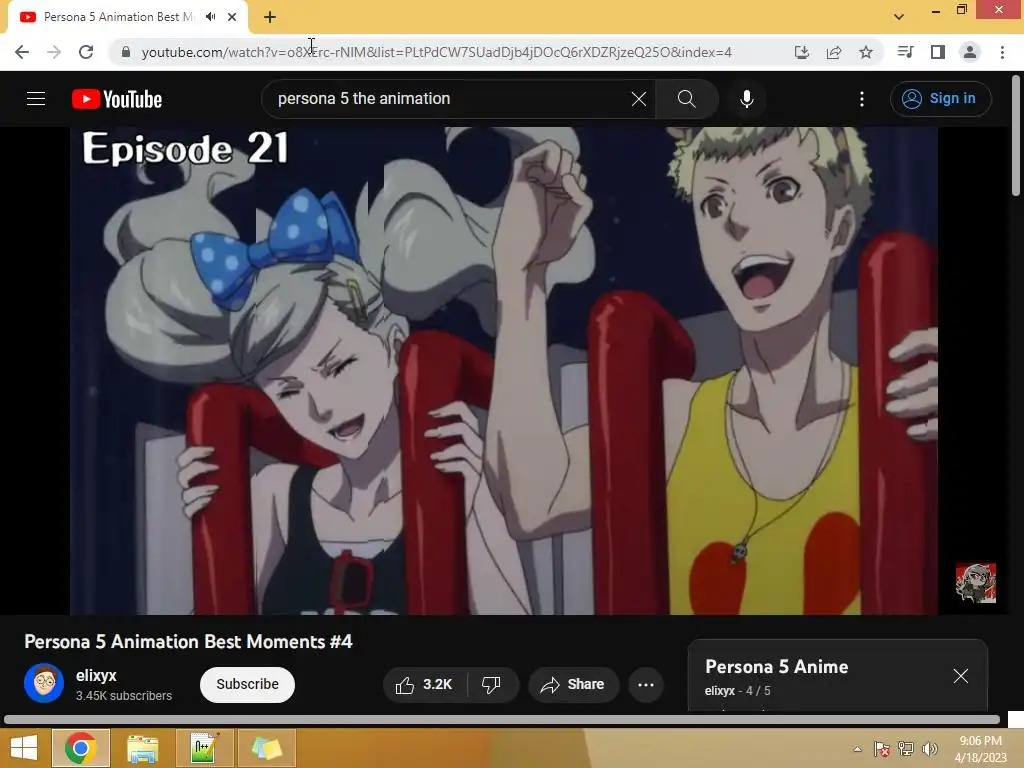Open Chrome media controls icon
This screenshot has height=768, width=1024.
pos(905,52)
